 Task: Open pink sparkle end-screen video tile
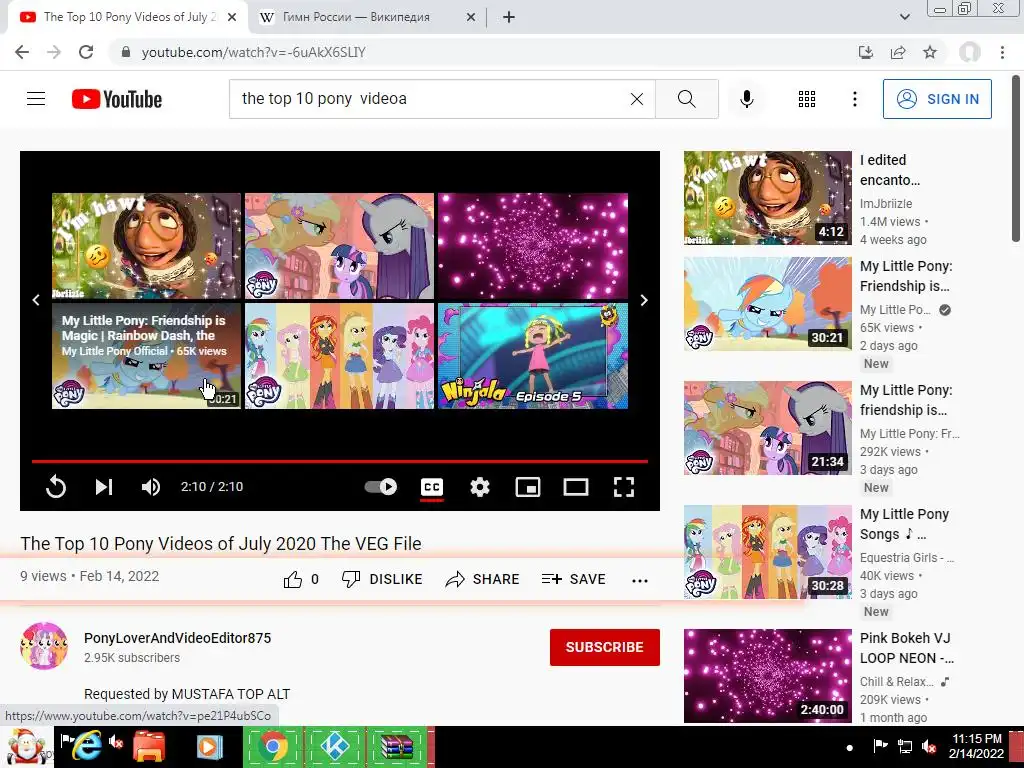pos(533,246)
